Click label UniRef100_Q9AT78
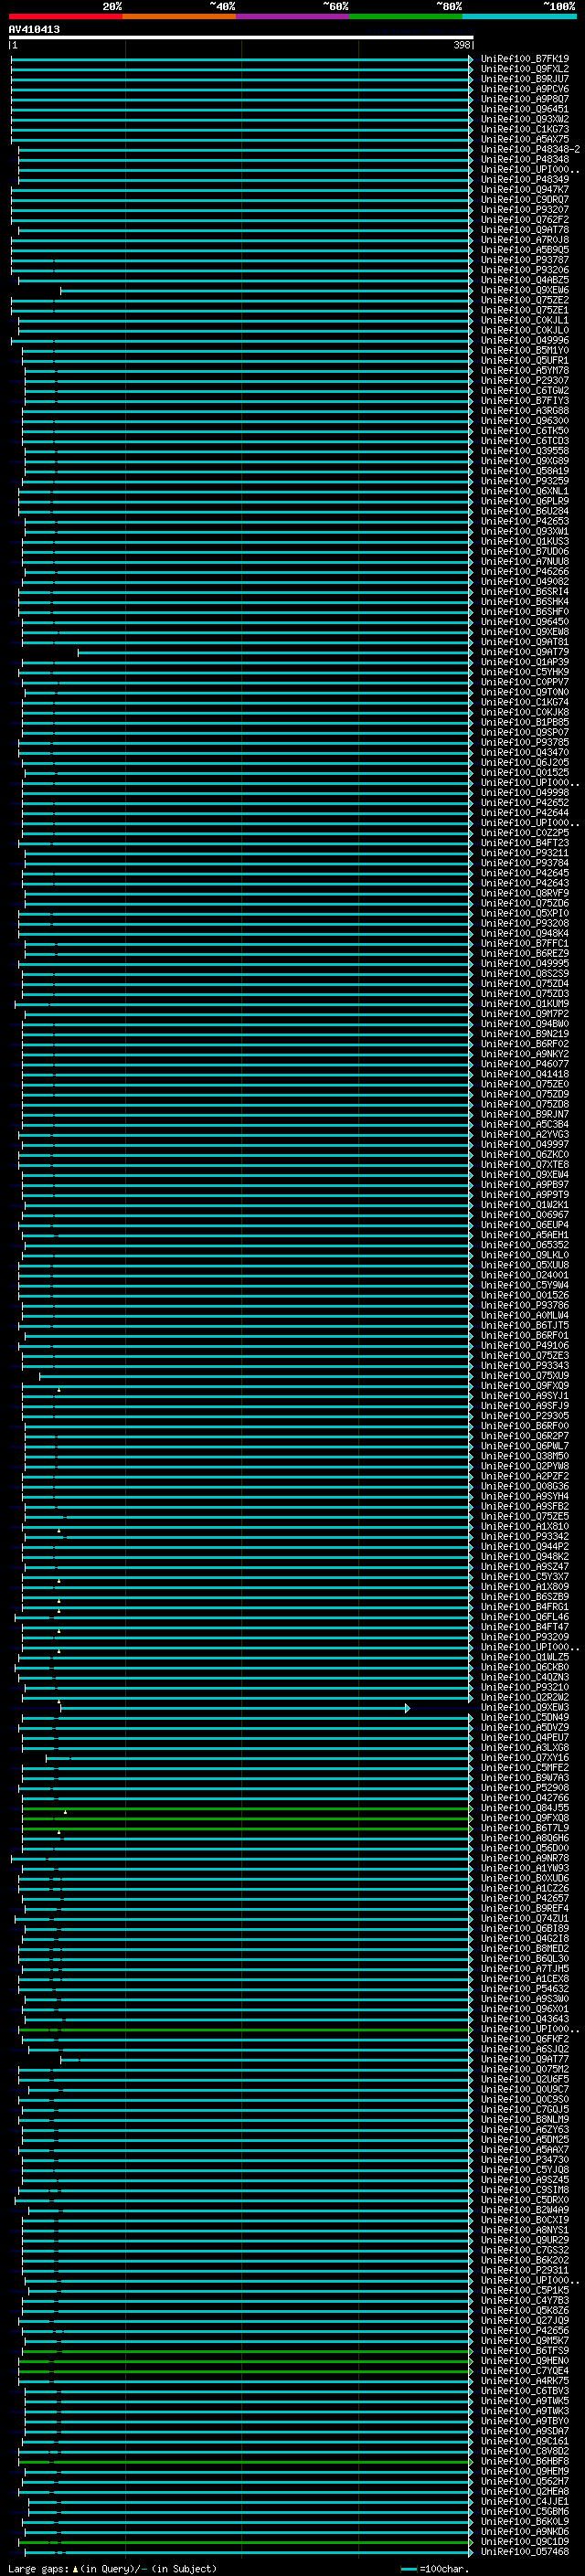This screenshot has height=2576, width=585. [x=525, y=230]
